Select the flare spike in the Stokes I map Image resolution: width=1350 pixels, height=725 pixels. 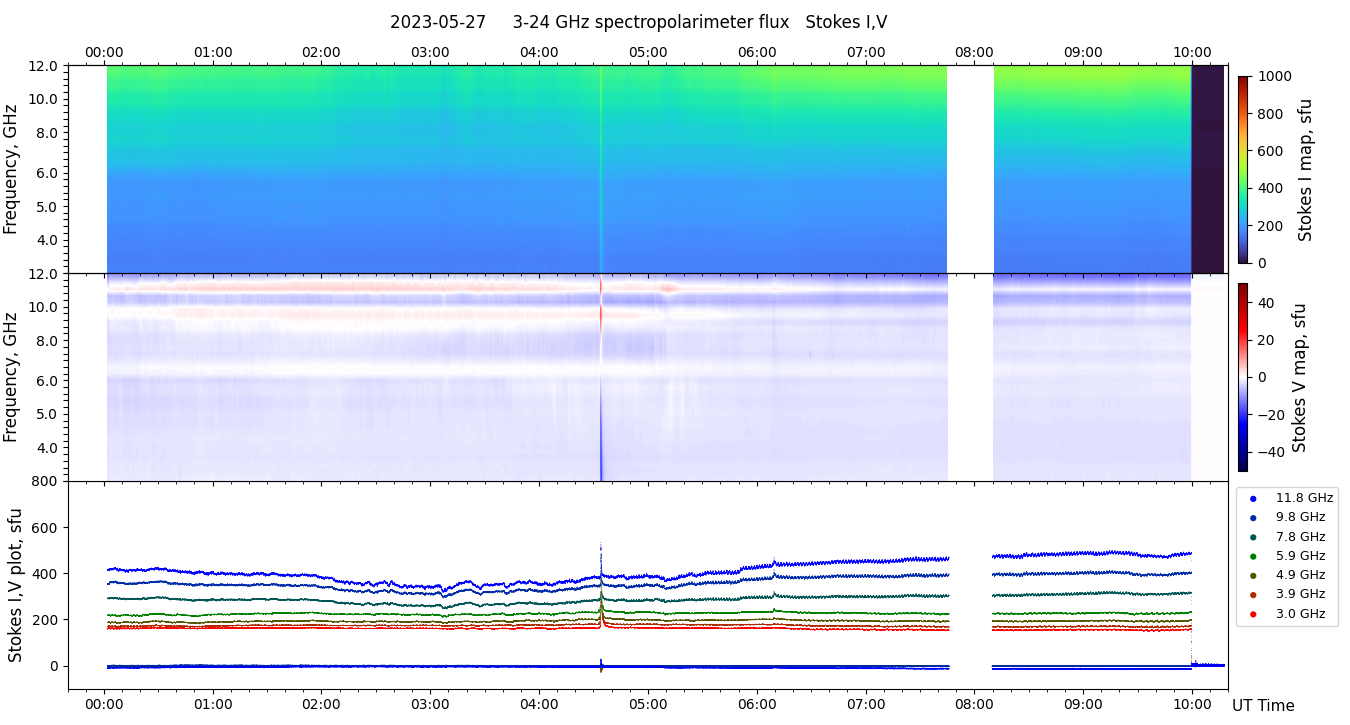click(601, 170)
